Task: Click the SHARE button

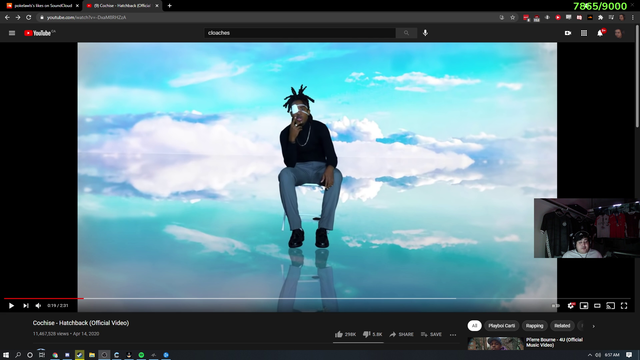Action: tap(401, 334)
